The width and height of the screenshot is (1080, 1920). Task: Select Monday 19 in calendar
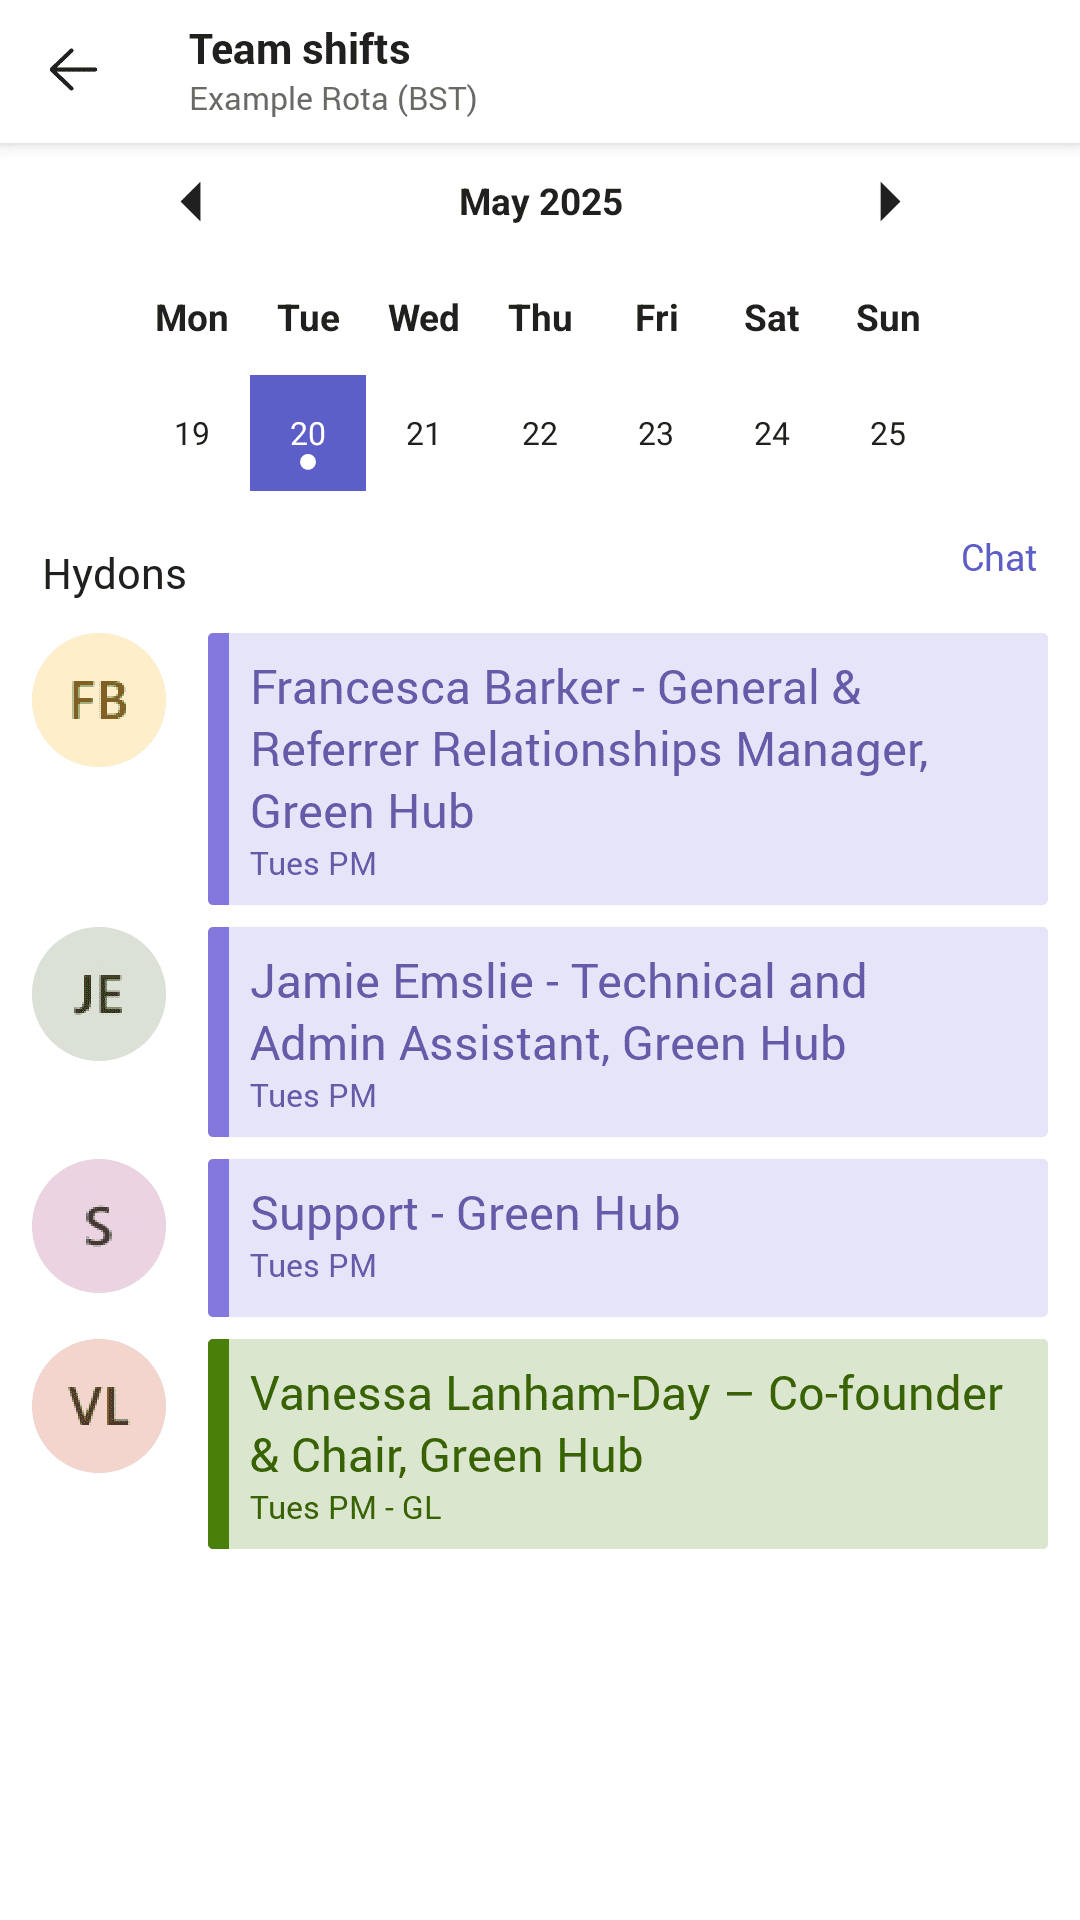coord(192,433)
